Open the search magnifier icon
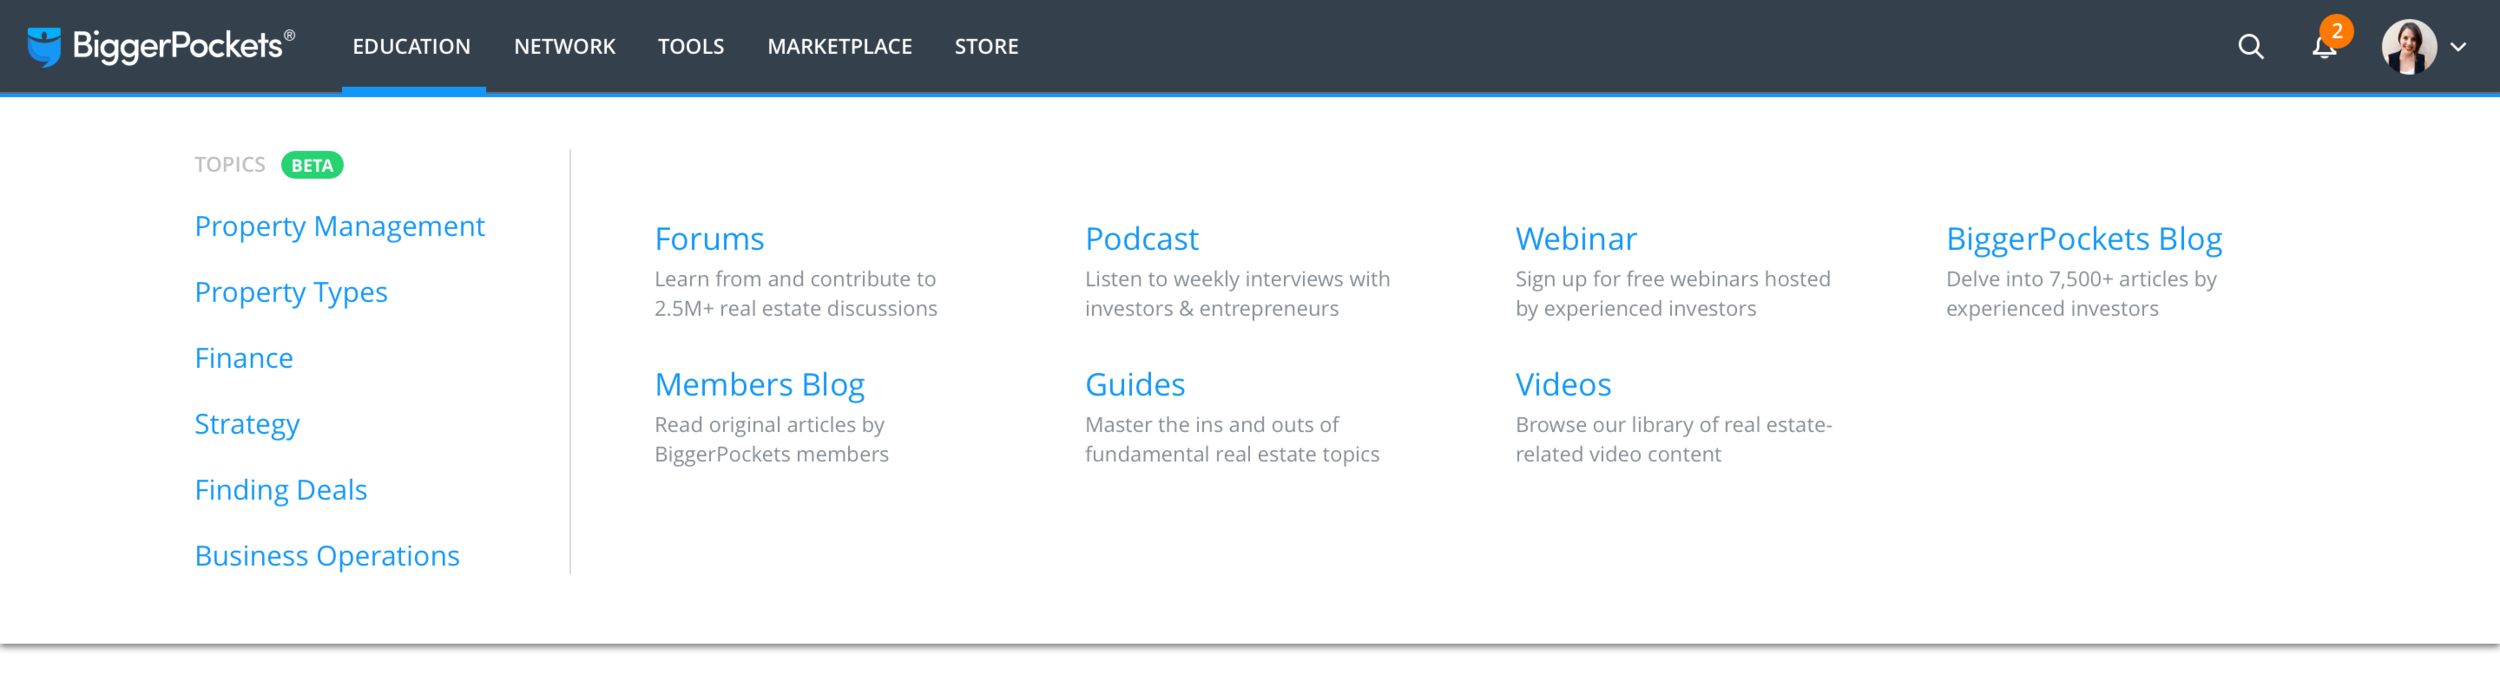The image size is (2500, 694). coord(2250,46)
